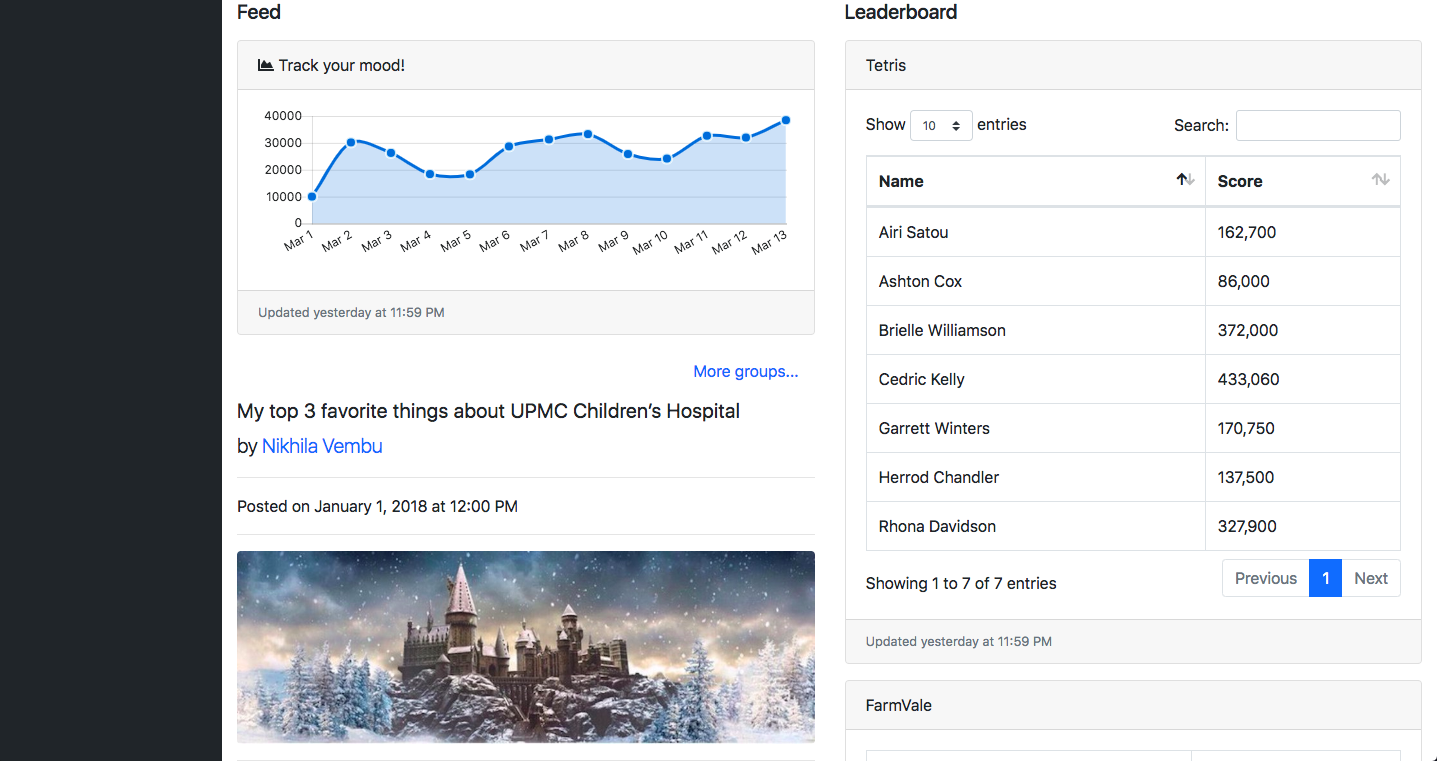Click the mood chart's Updated yesterday footer
The image size is (1437, 761).
coord(526,312)
